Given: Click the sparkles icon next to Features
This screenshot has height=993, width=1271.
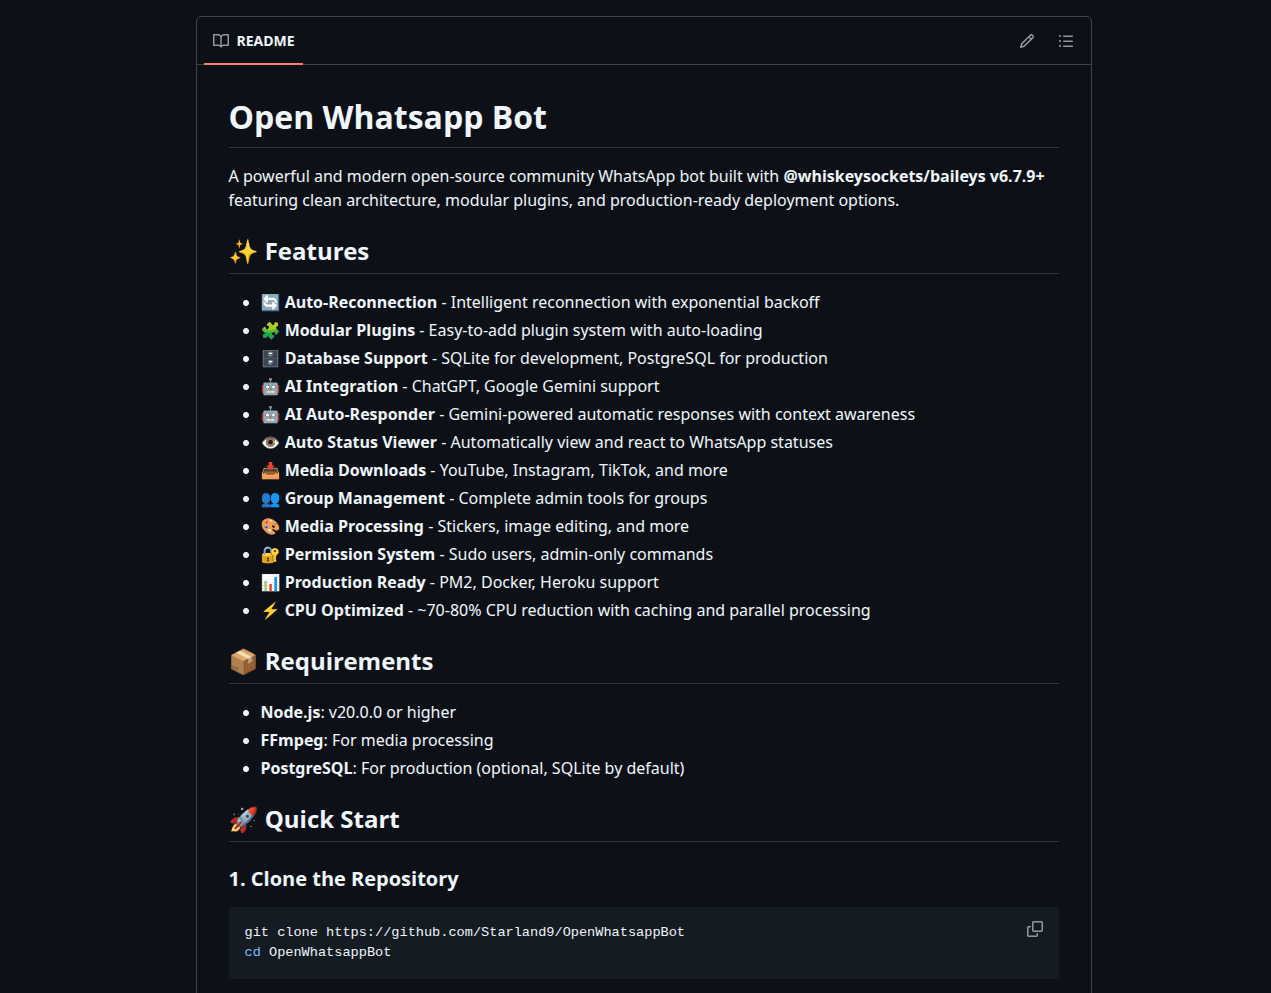Looking at the screenshot, I should tap(240, 251).
